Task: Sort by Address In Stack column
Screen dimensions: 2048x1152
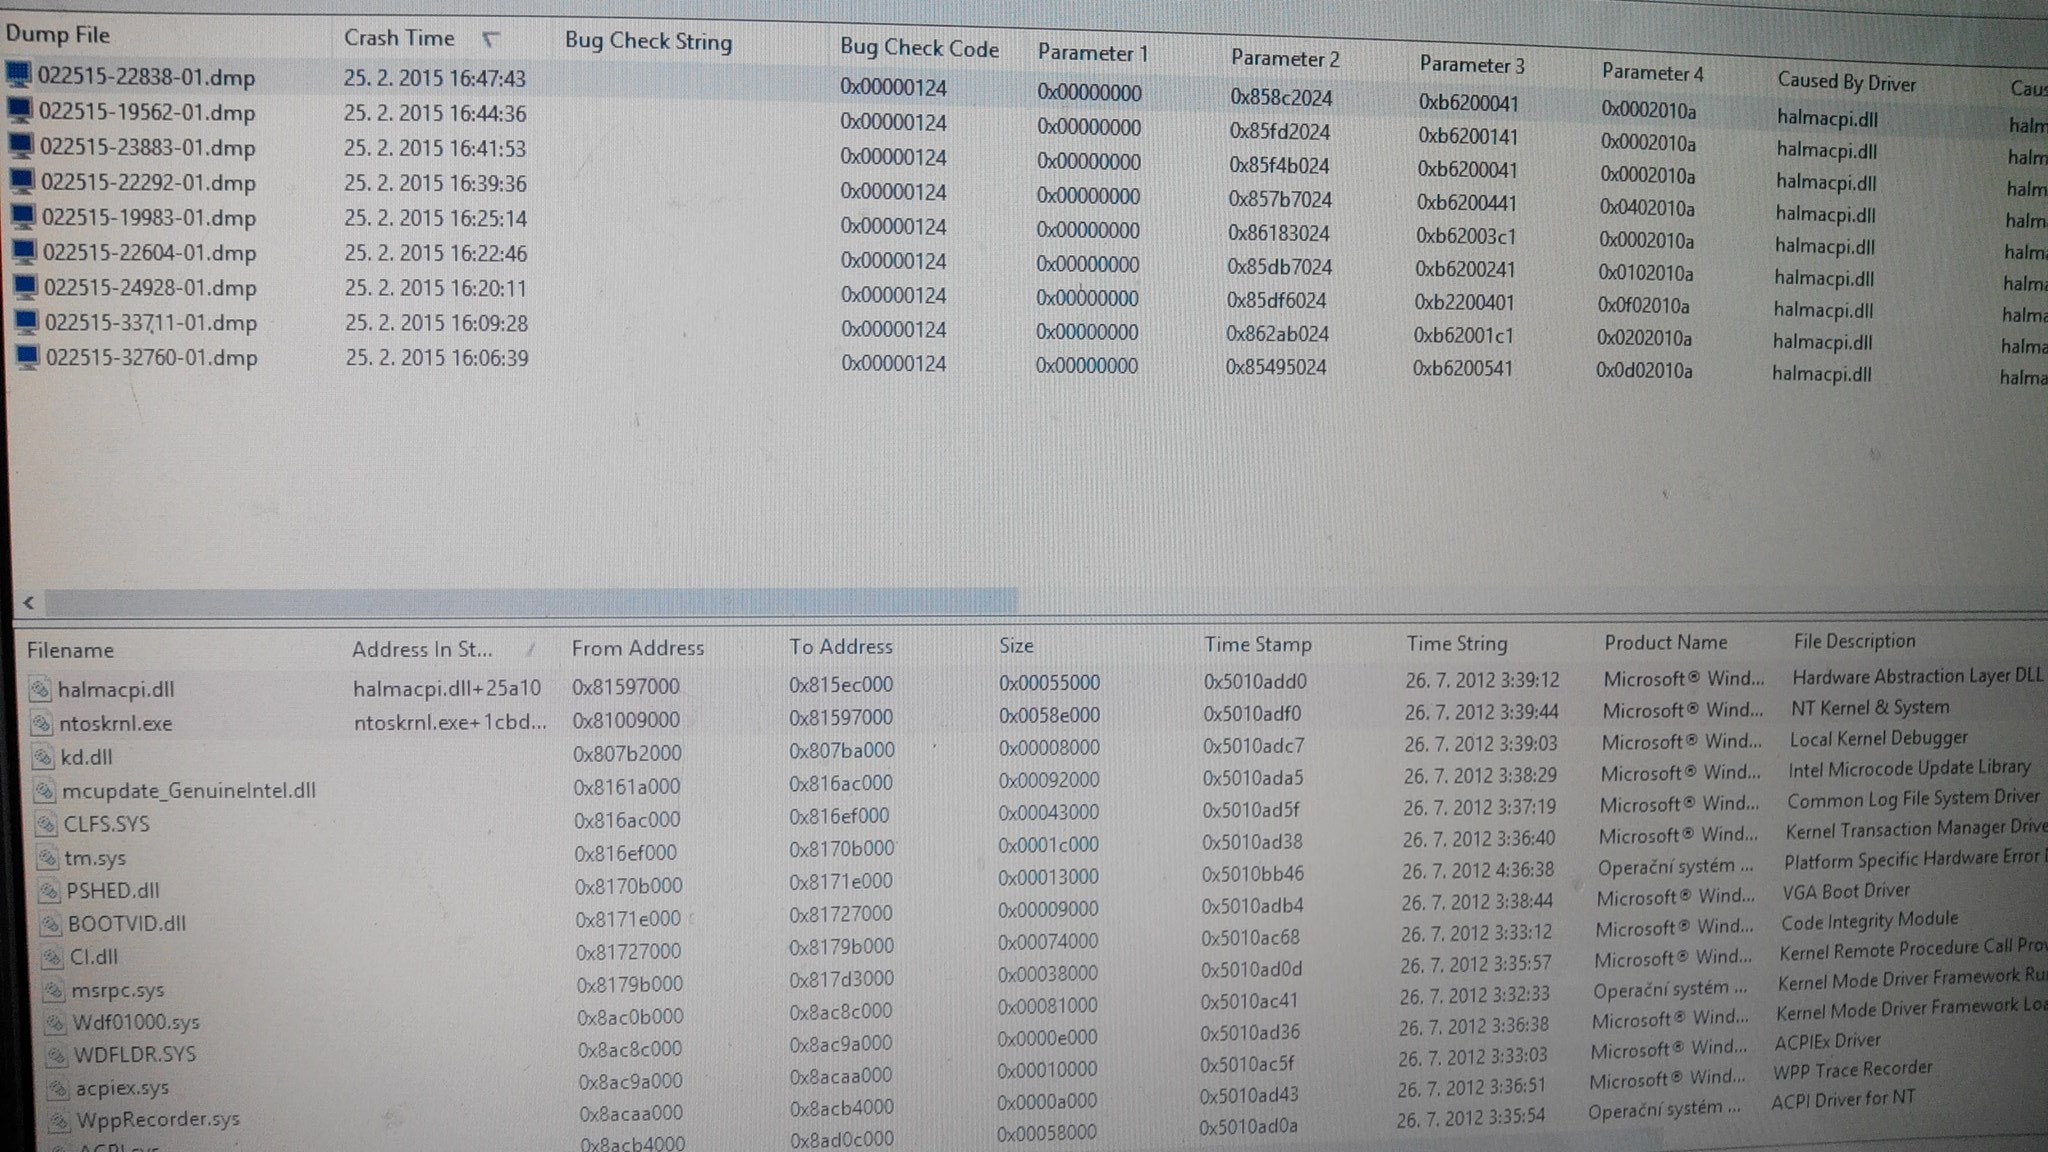Action: click(x=421, y=649)
